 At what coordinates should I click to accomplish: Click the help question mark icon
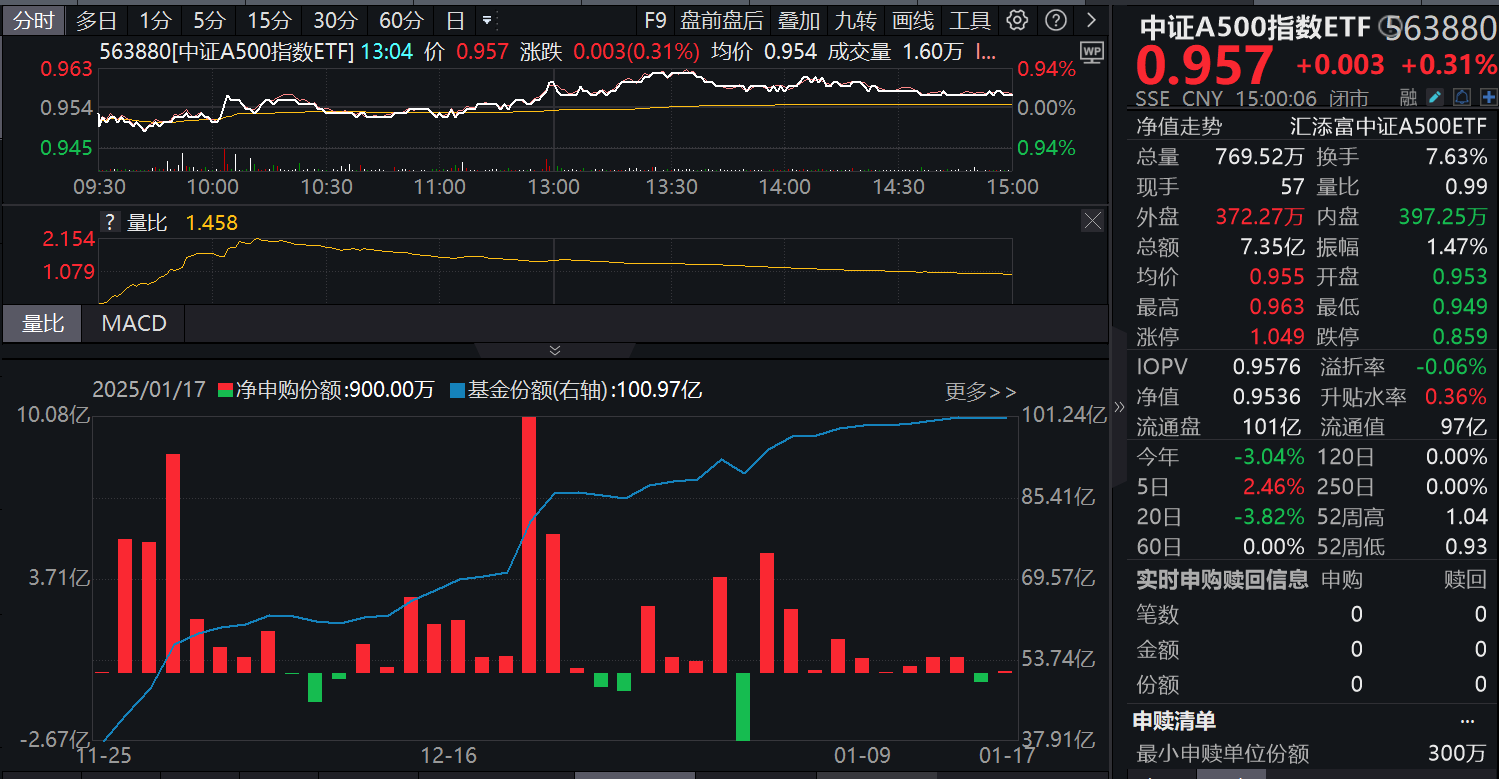[x=1055, y=20]
